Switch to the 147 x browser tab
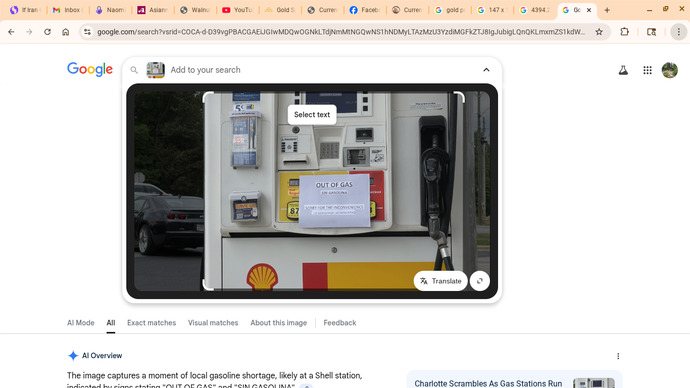This screenshot has height=388, width=690. pyautogui.click(x=492, y=10)
